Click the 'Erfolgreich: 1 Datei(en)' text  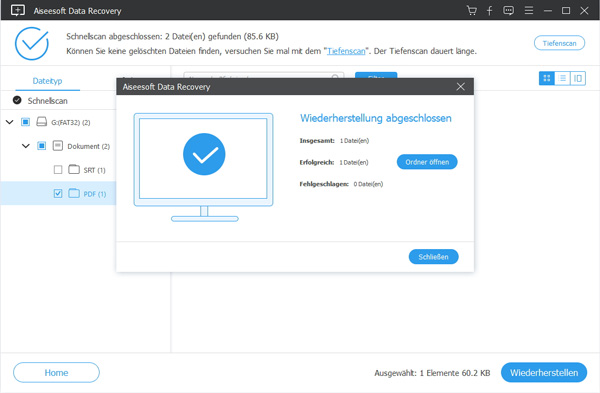click(x=334, y=162)
